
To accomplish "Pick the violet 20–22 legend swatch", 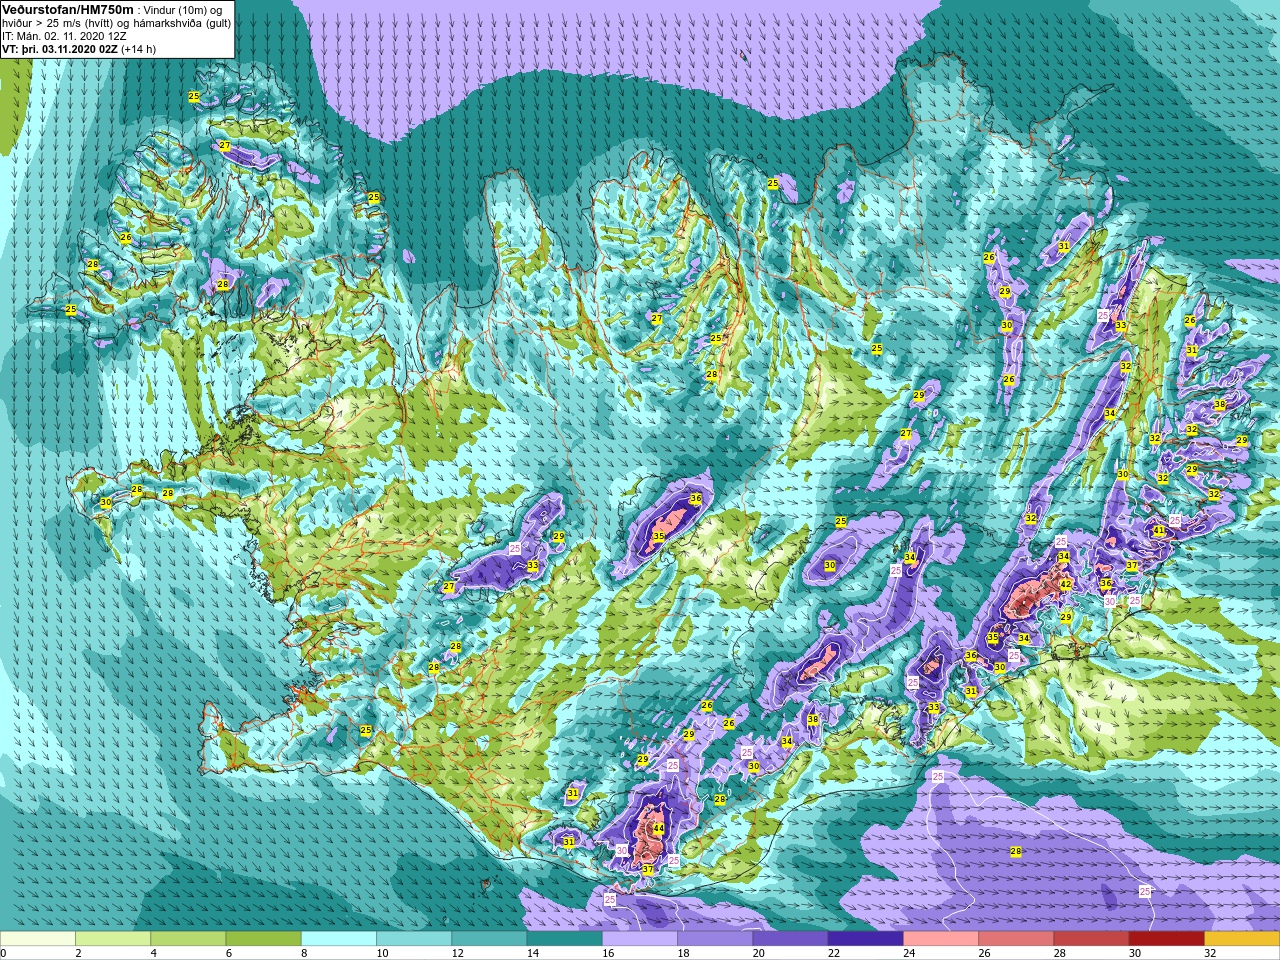I will click(x=790, y=939).
